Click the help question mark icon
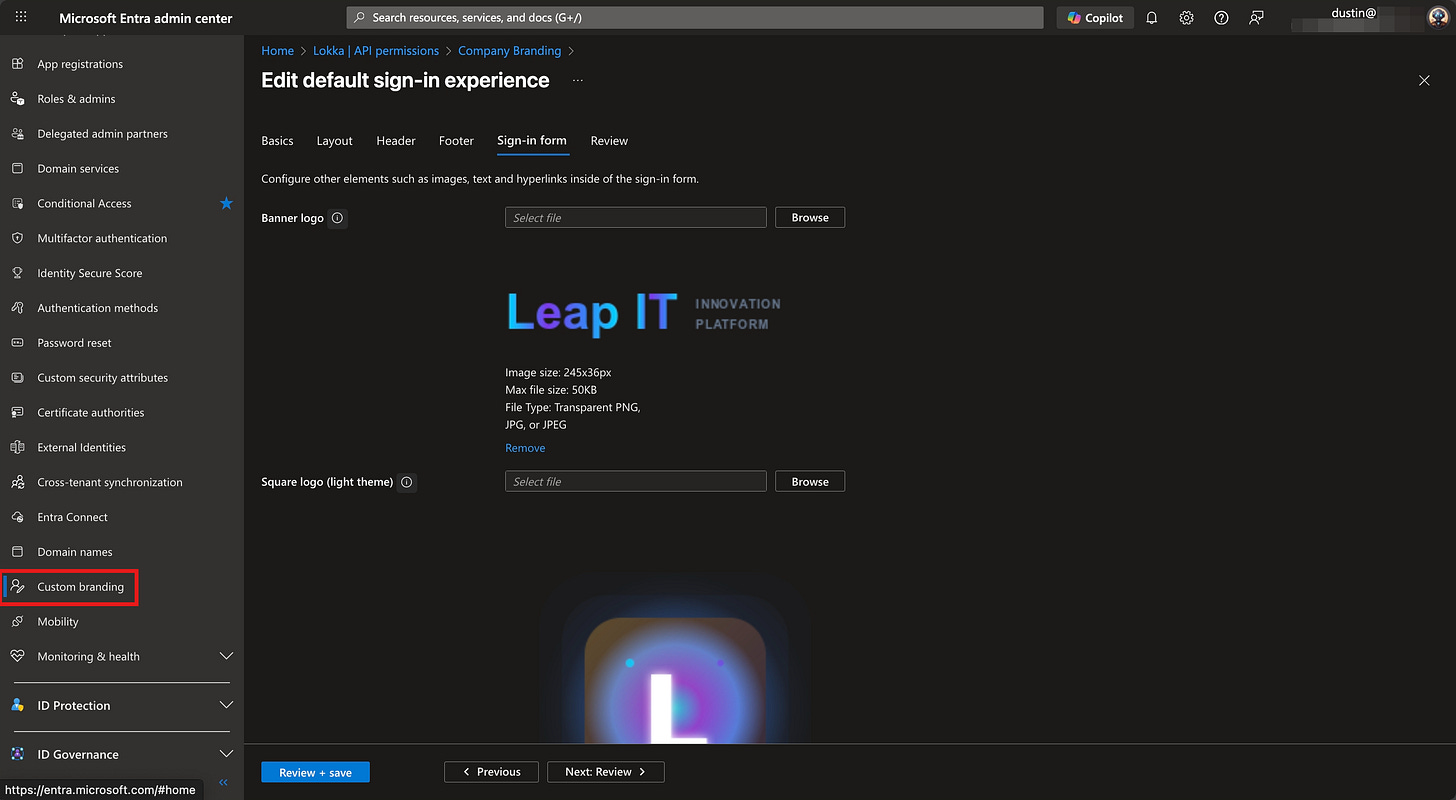This screenshot has height=800, width=1456. (x=1221, y=18)
